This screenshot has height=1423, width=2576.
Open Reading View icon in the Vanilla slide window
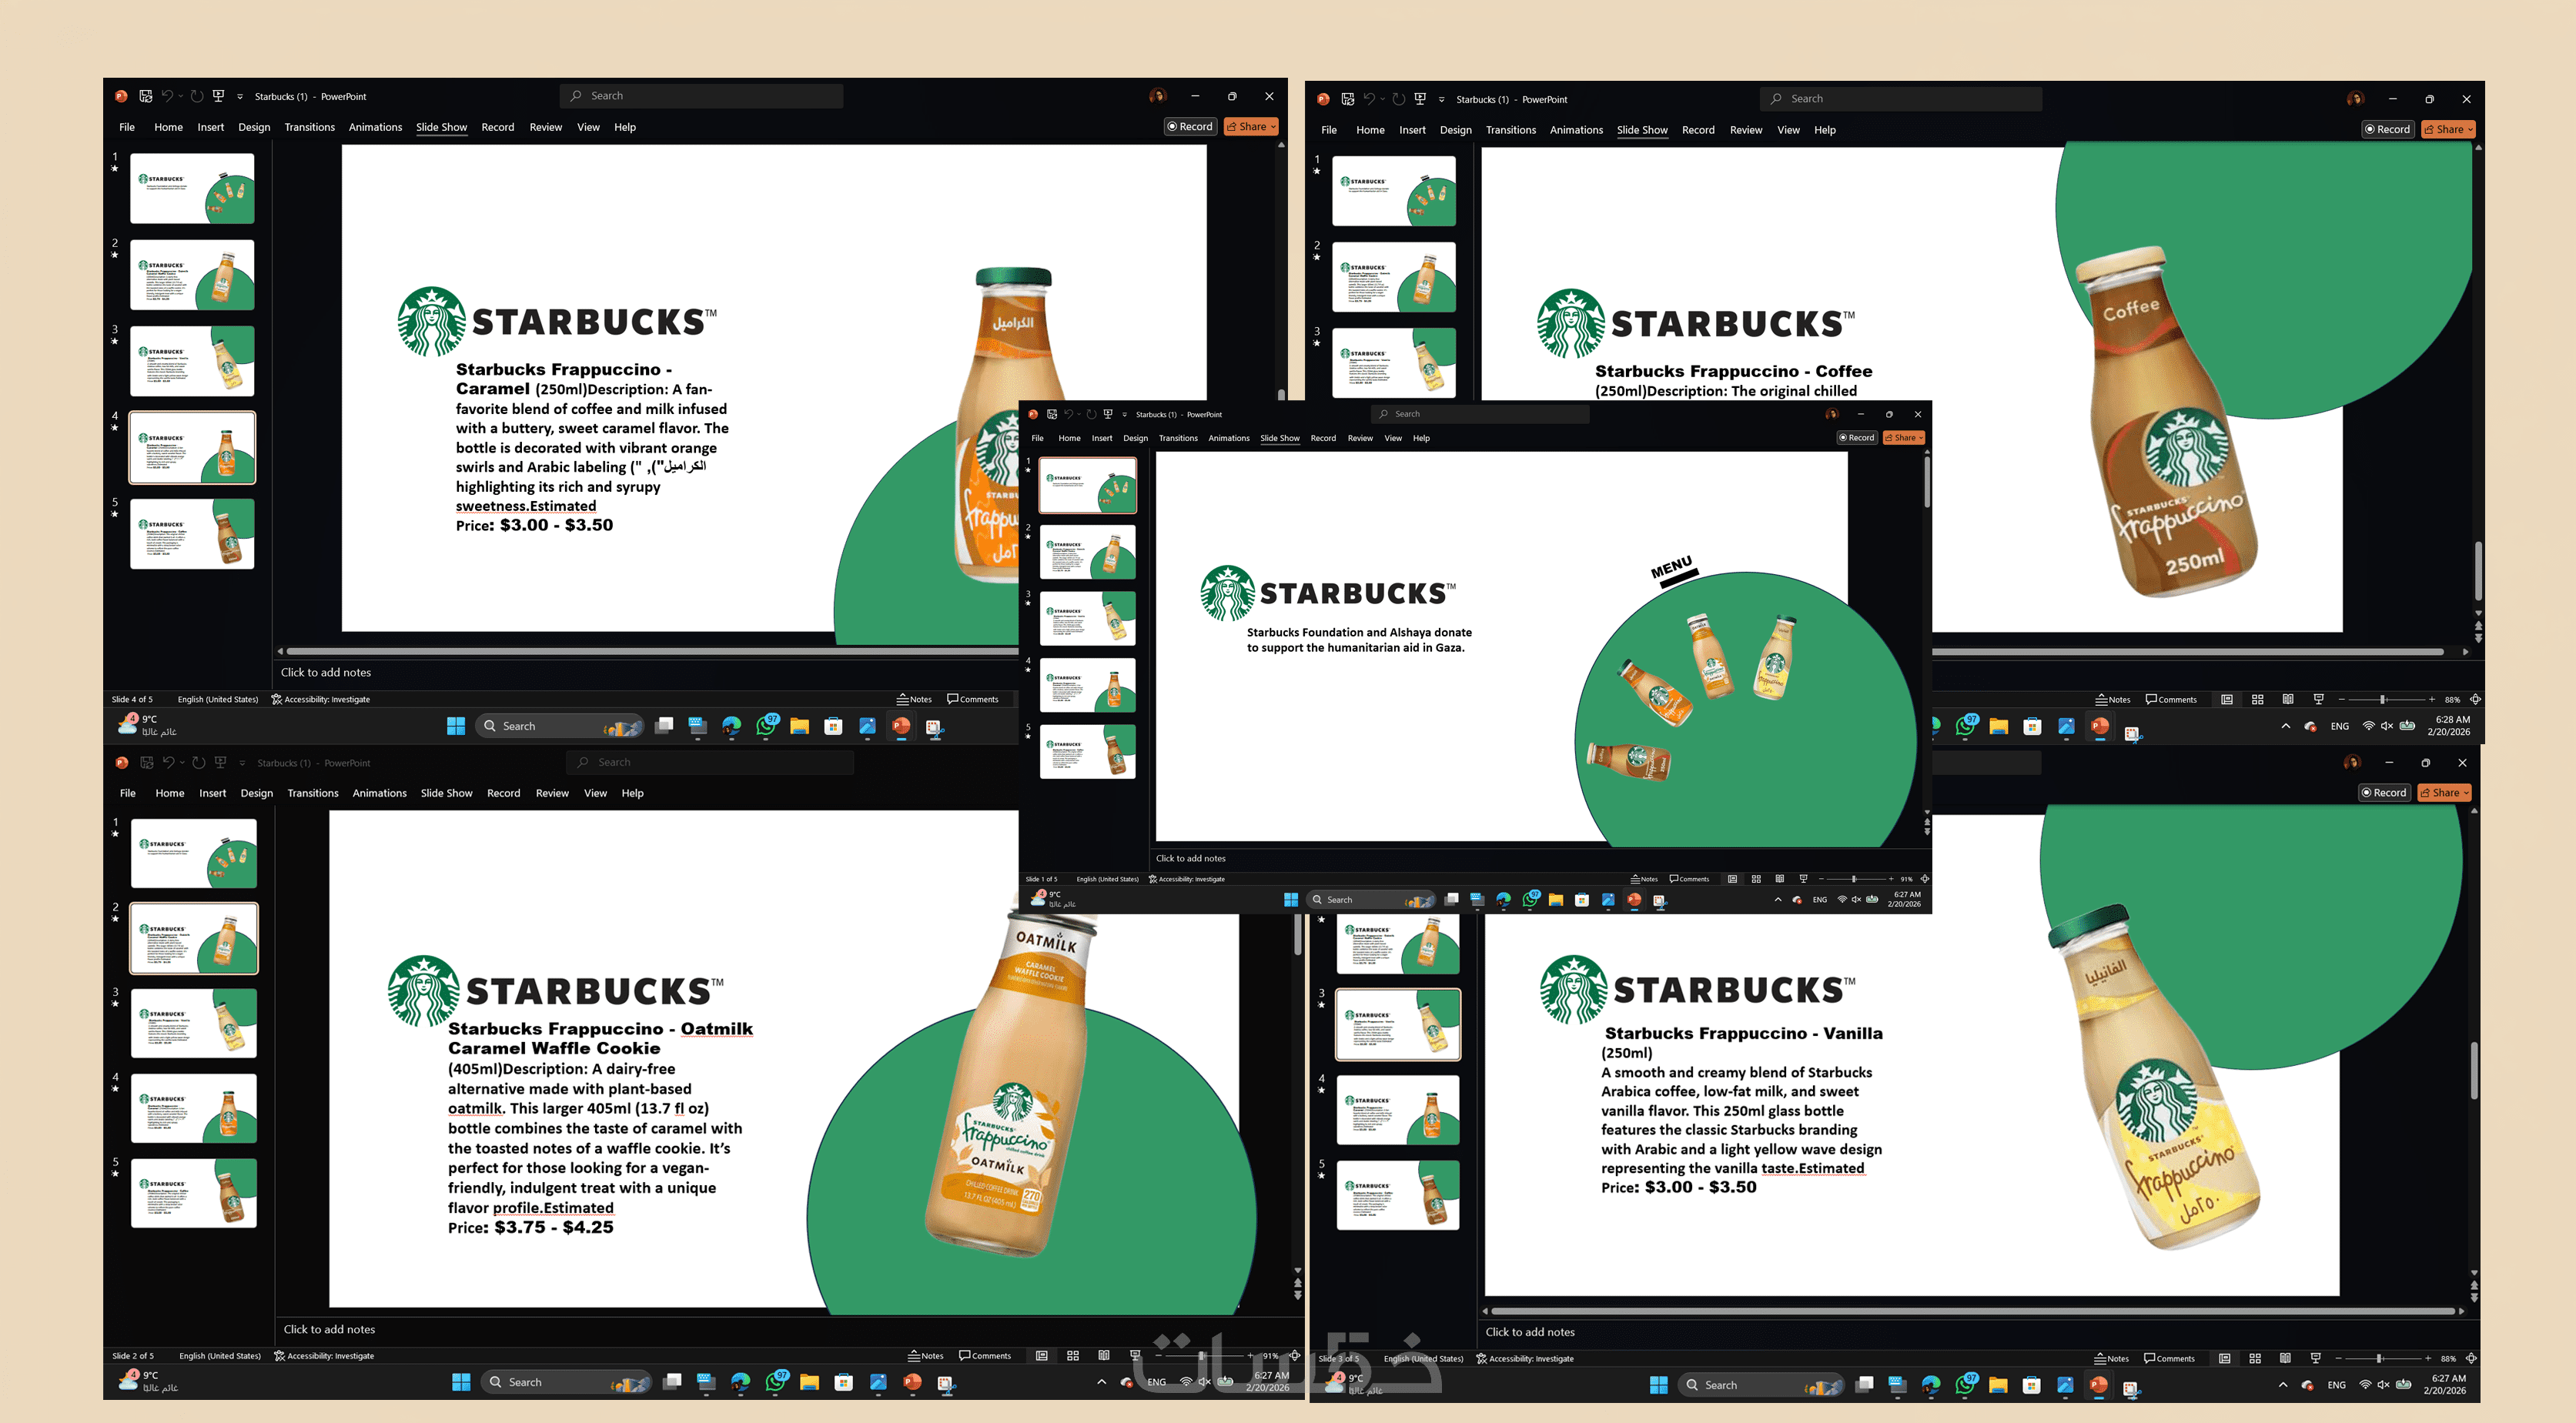[2285, 1358]
